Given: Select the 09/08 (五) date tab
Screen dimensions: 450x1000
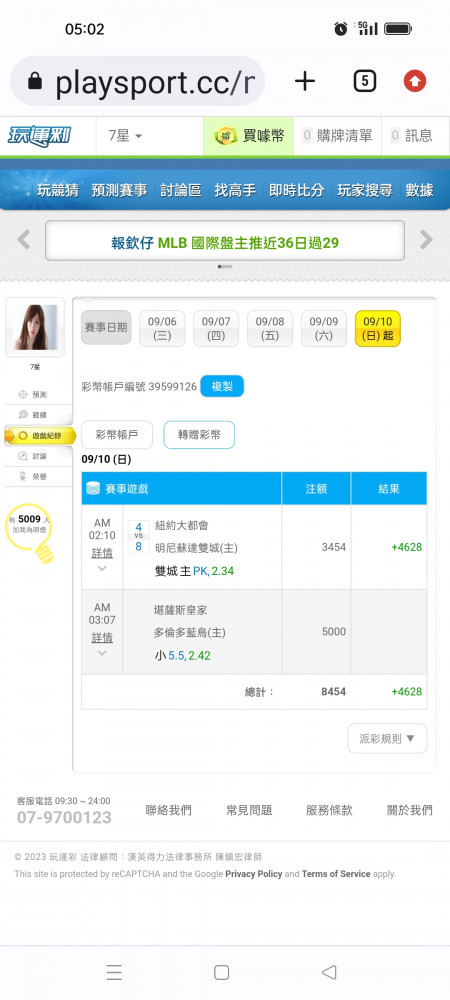Looking at the screenshot, I should (x=270, y=328).
